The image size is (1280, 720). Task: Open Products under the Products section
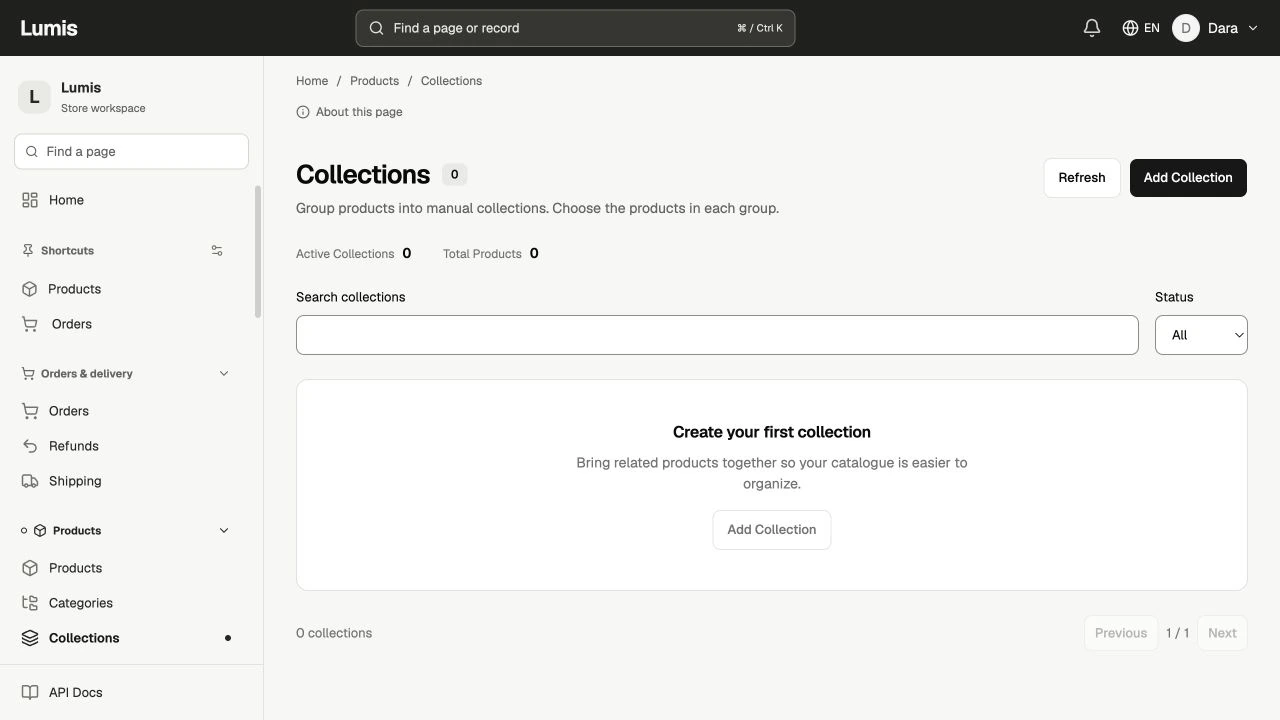[131, 568]
